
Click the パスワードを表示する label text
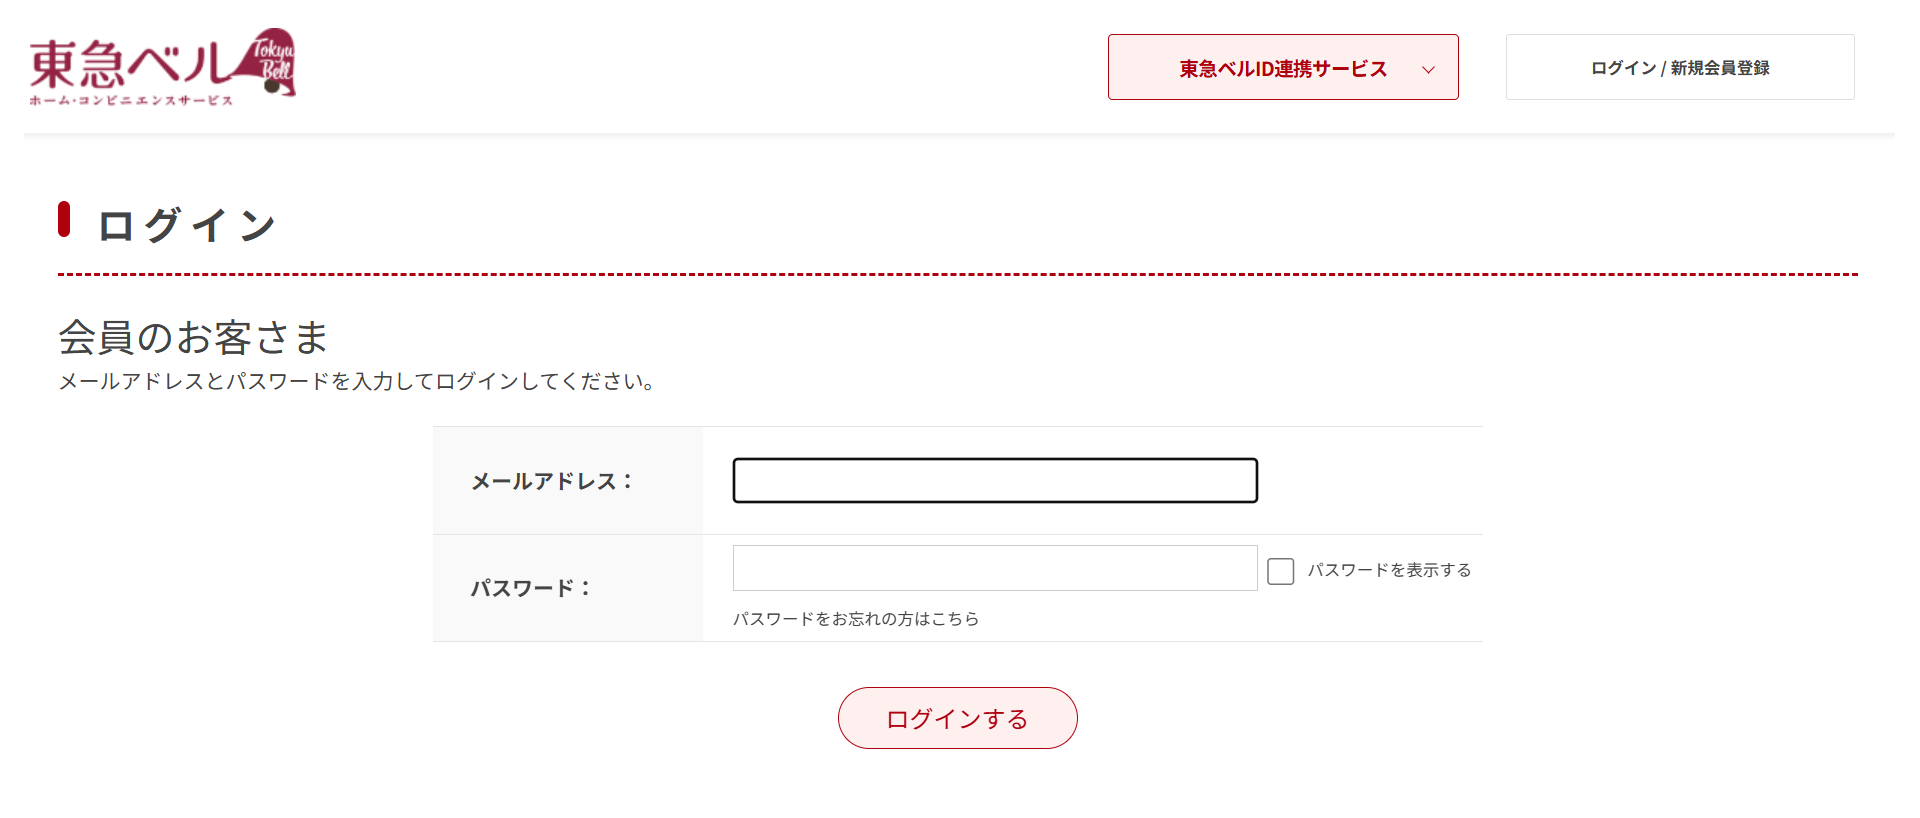(1389, 570)
